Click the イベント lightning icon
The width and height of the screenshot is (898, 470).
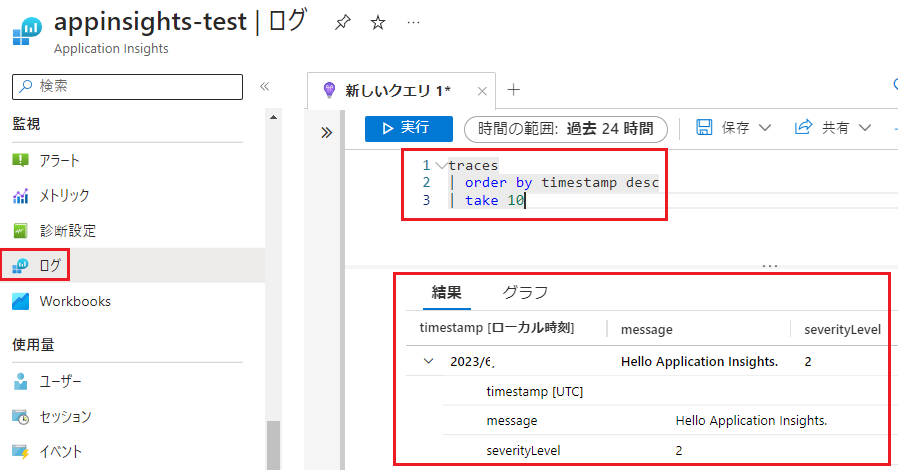21,452
